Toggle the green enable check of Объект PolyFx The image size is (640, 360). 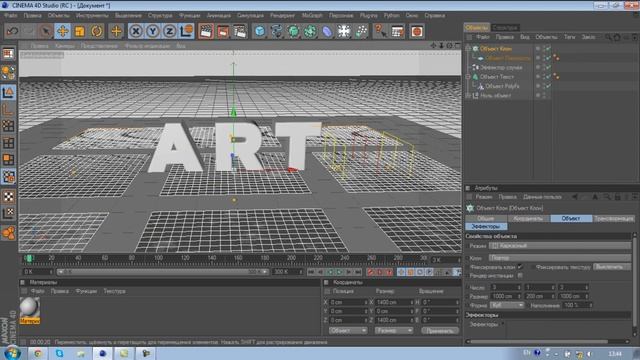(x=548, y=86)
